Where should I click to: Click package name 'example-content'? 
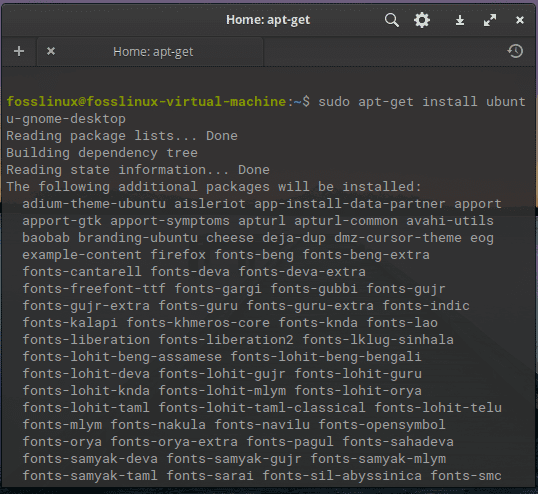click(x=82, y=255)
